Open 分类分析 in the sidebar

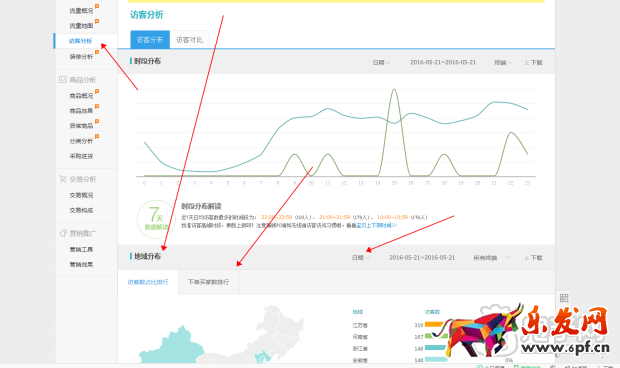[81, 141]
